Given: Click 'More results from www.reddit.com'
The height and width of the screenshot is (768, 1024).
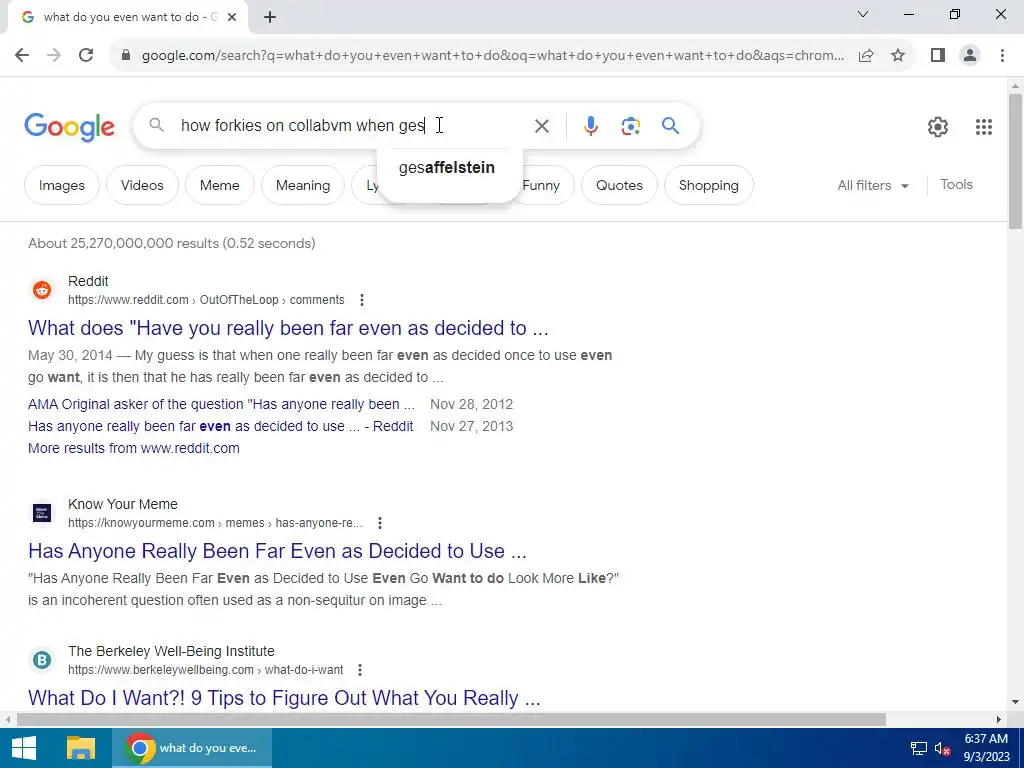Looking at the screenshot, I should [134, 448].
